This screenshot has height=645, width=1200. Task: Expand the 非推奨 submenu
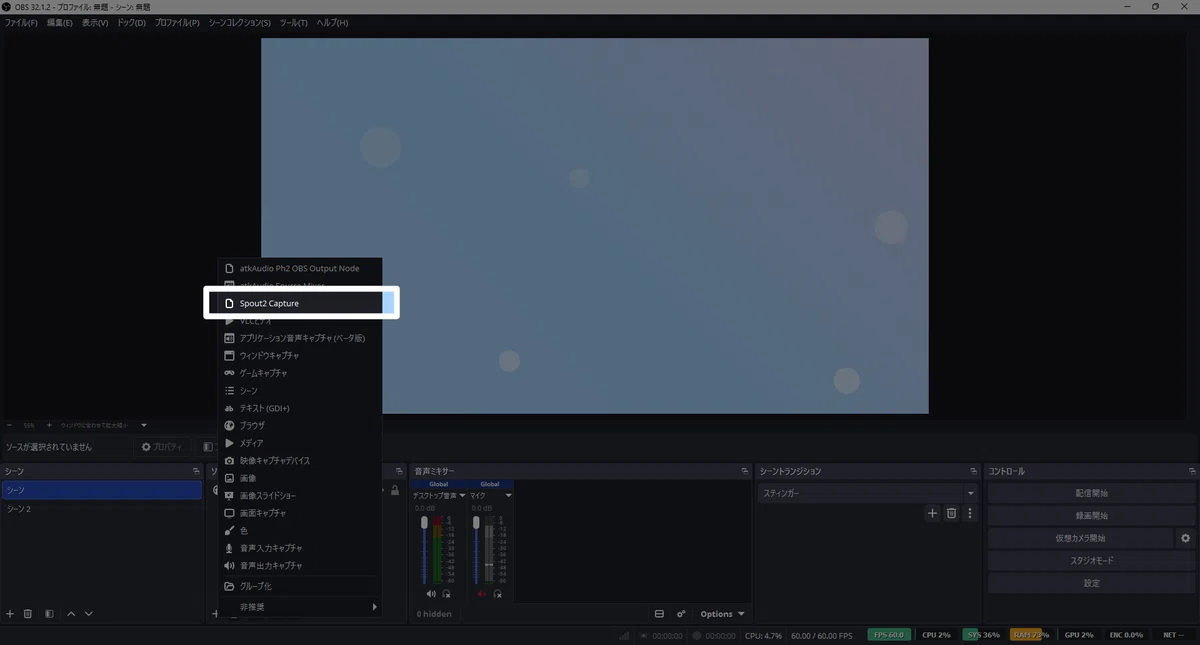pyautogui.click(x=300, y=607)
